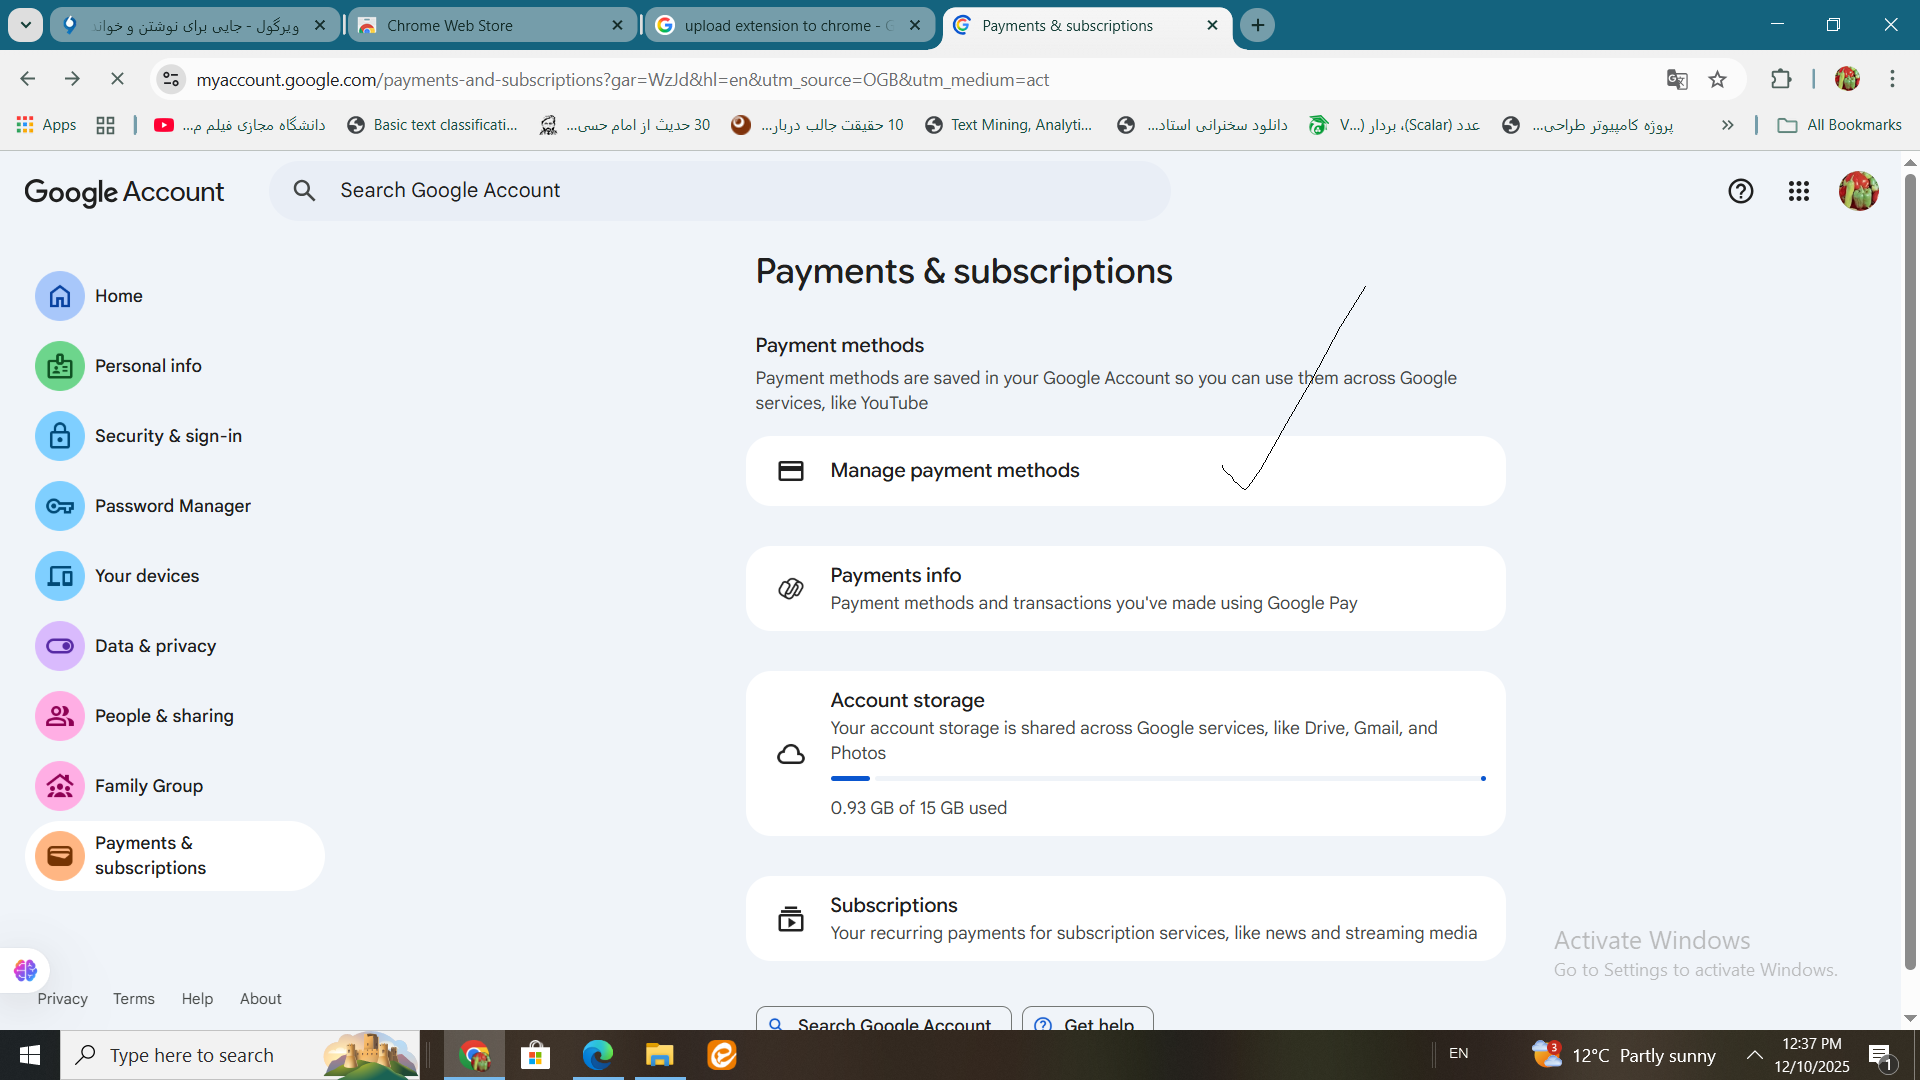This screenshot has width=1920, height=1080.
Task: Show hidden system tray icons
Action: point(1754,1055)
